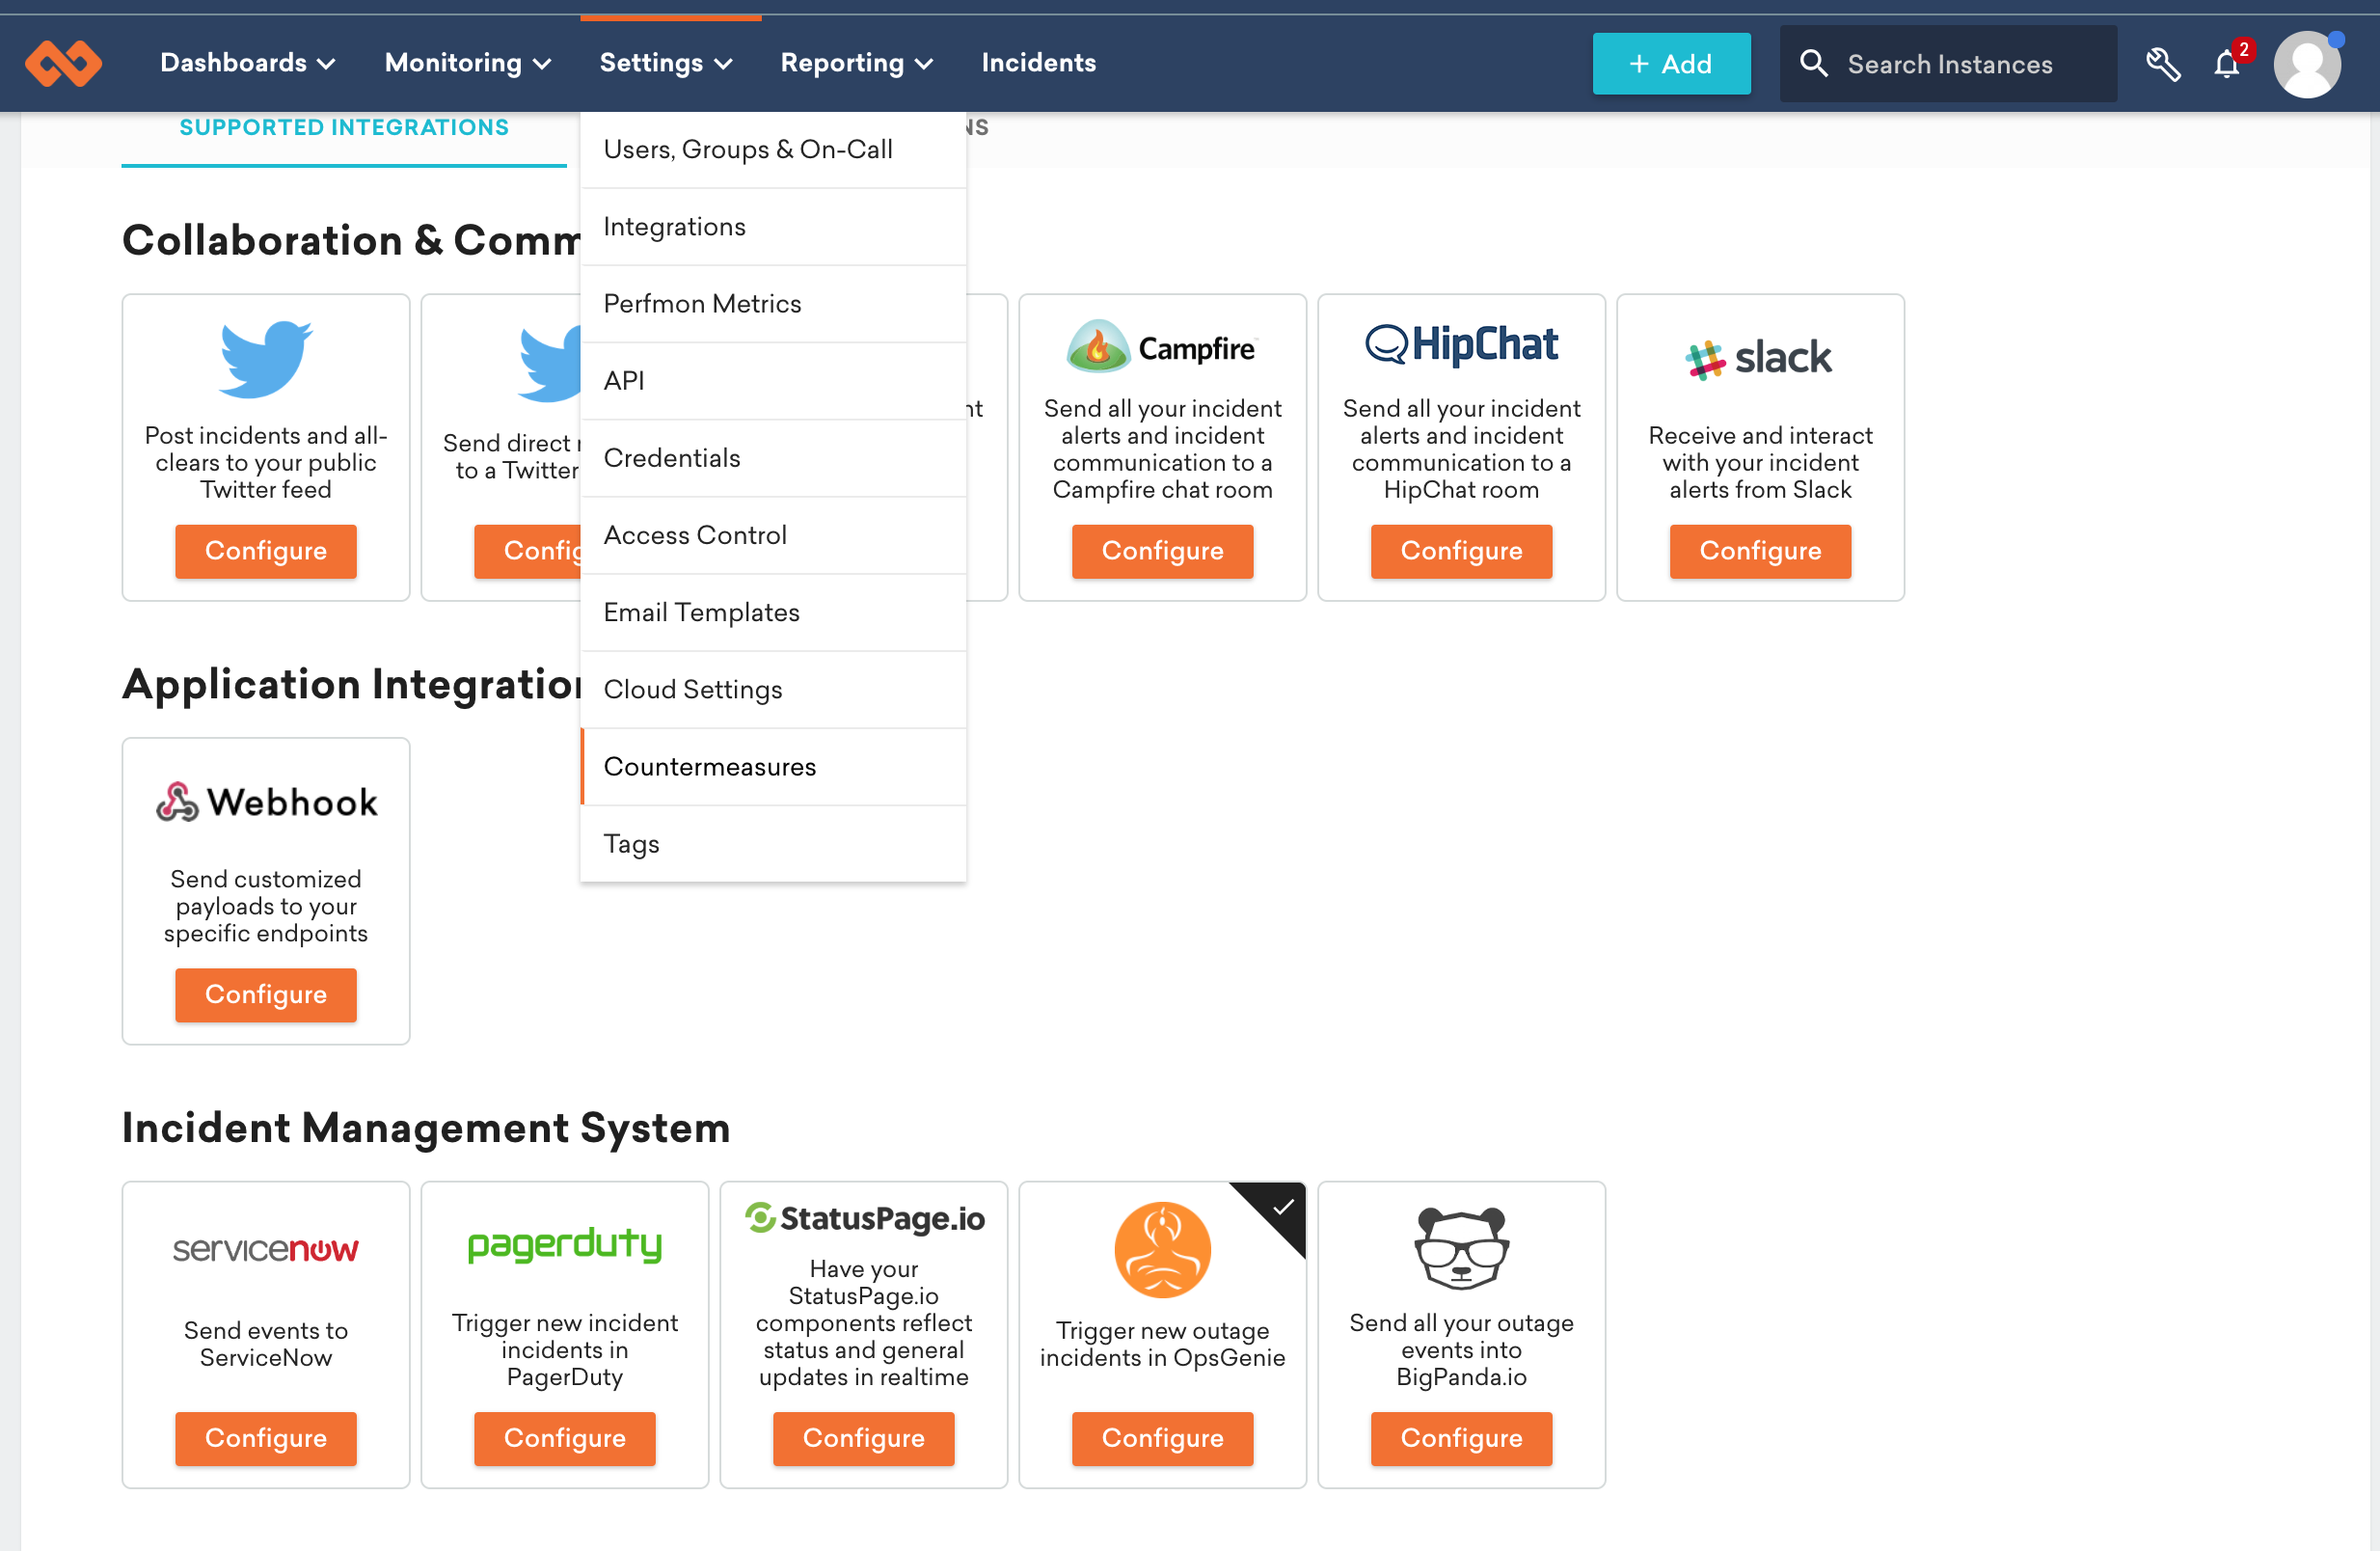2380x1551 pixels.
Task: Click the PagerDuty integration icon
Action: [564, 1244]
